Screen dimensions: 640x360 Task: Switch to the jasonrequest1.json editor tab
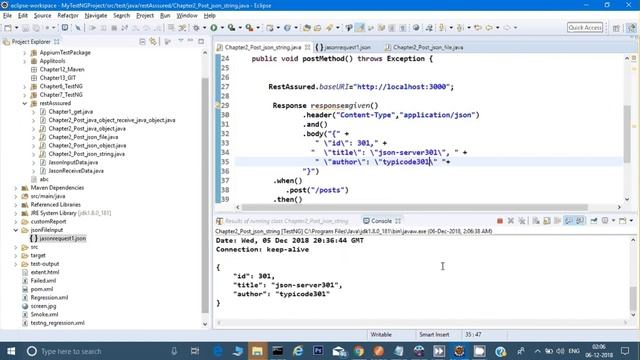tap(343, 47)
